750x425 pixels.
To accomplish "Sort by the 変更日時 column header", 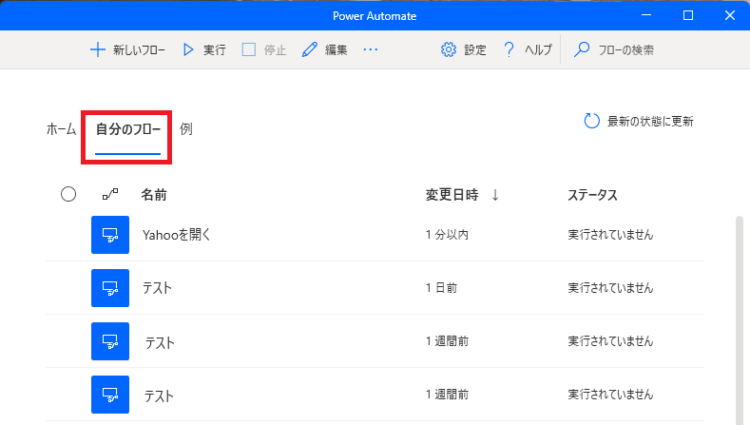I will pos(452,195).
